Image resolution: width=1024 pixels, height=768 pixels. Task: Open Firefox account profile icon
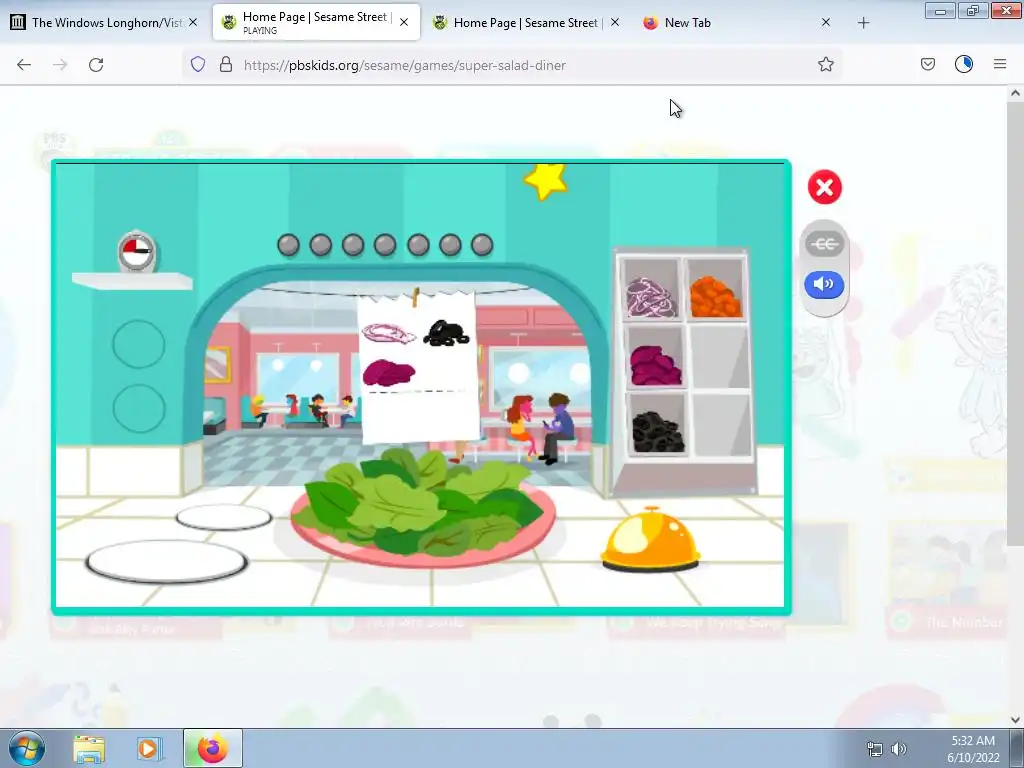pos(964,64)
